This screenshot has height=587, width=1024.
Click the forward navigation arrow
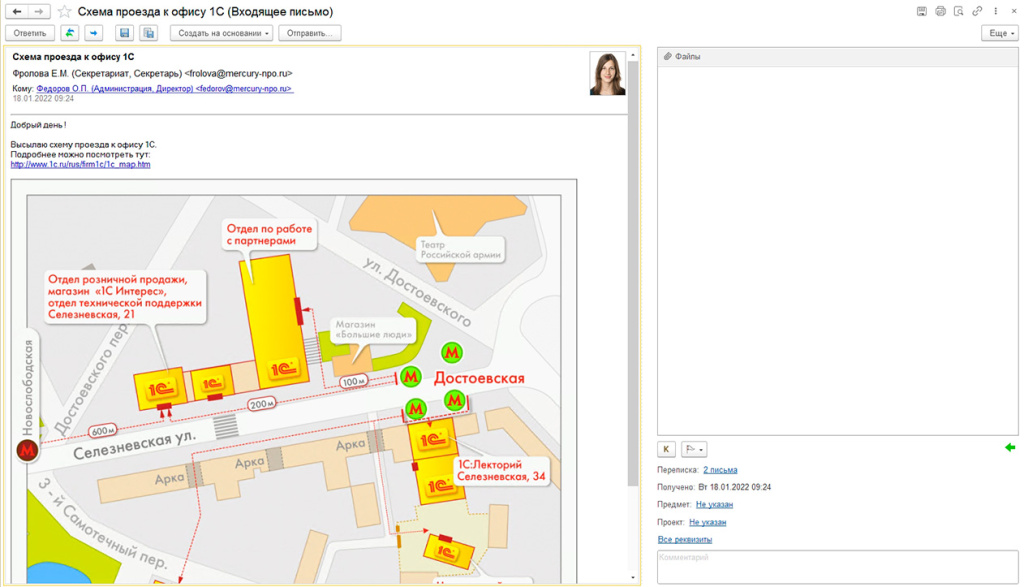(x=39, y=11)
